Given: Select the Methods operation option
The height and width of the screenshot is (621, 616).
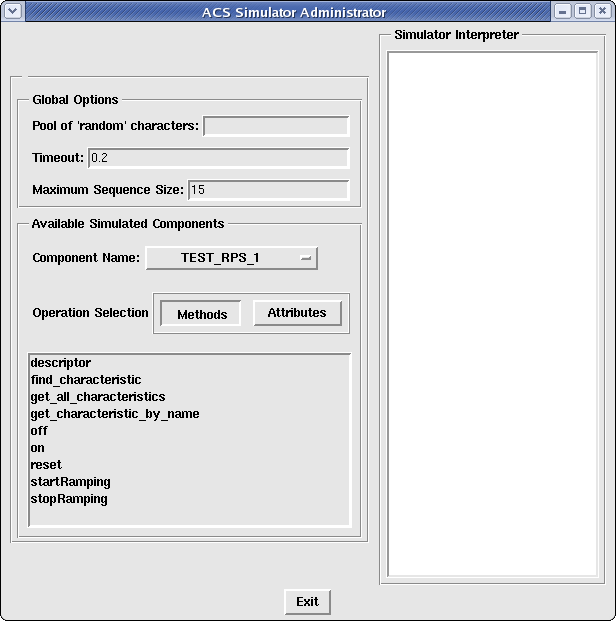Looking at the screenshot, I should coord(201,314).
